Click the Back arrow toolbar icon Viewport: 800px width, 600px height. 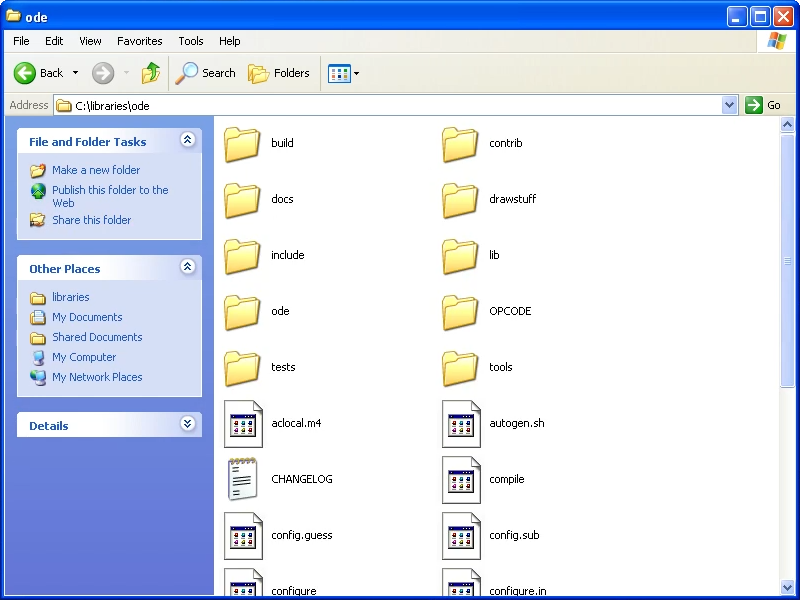(x=25, y=73)
